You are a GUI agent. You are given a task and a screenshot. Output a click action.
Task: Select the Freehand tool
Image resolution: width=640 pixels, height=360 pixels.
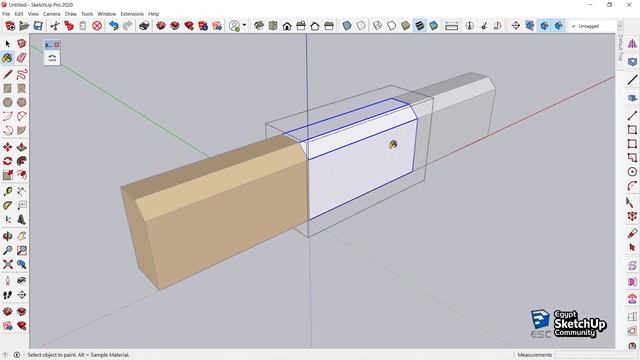click(x=22, y=74)
